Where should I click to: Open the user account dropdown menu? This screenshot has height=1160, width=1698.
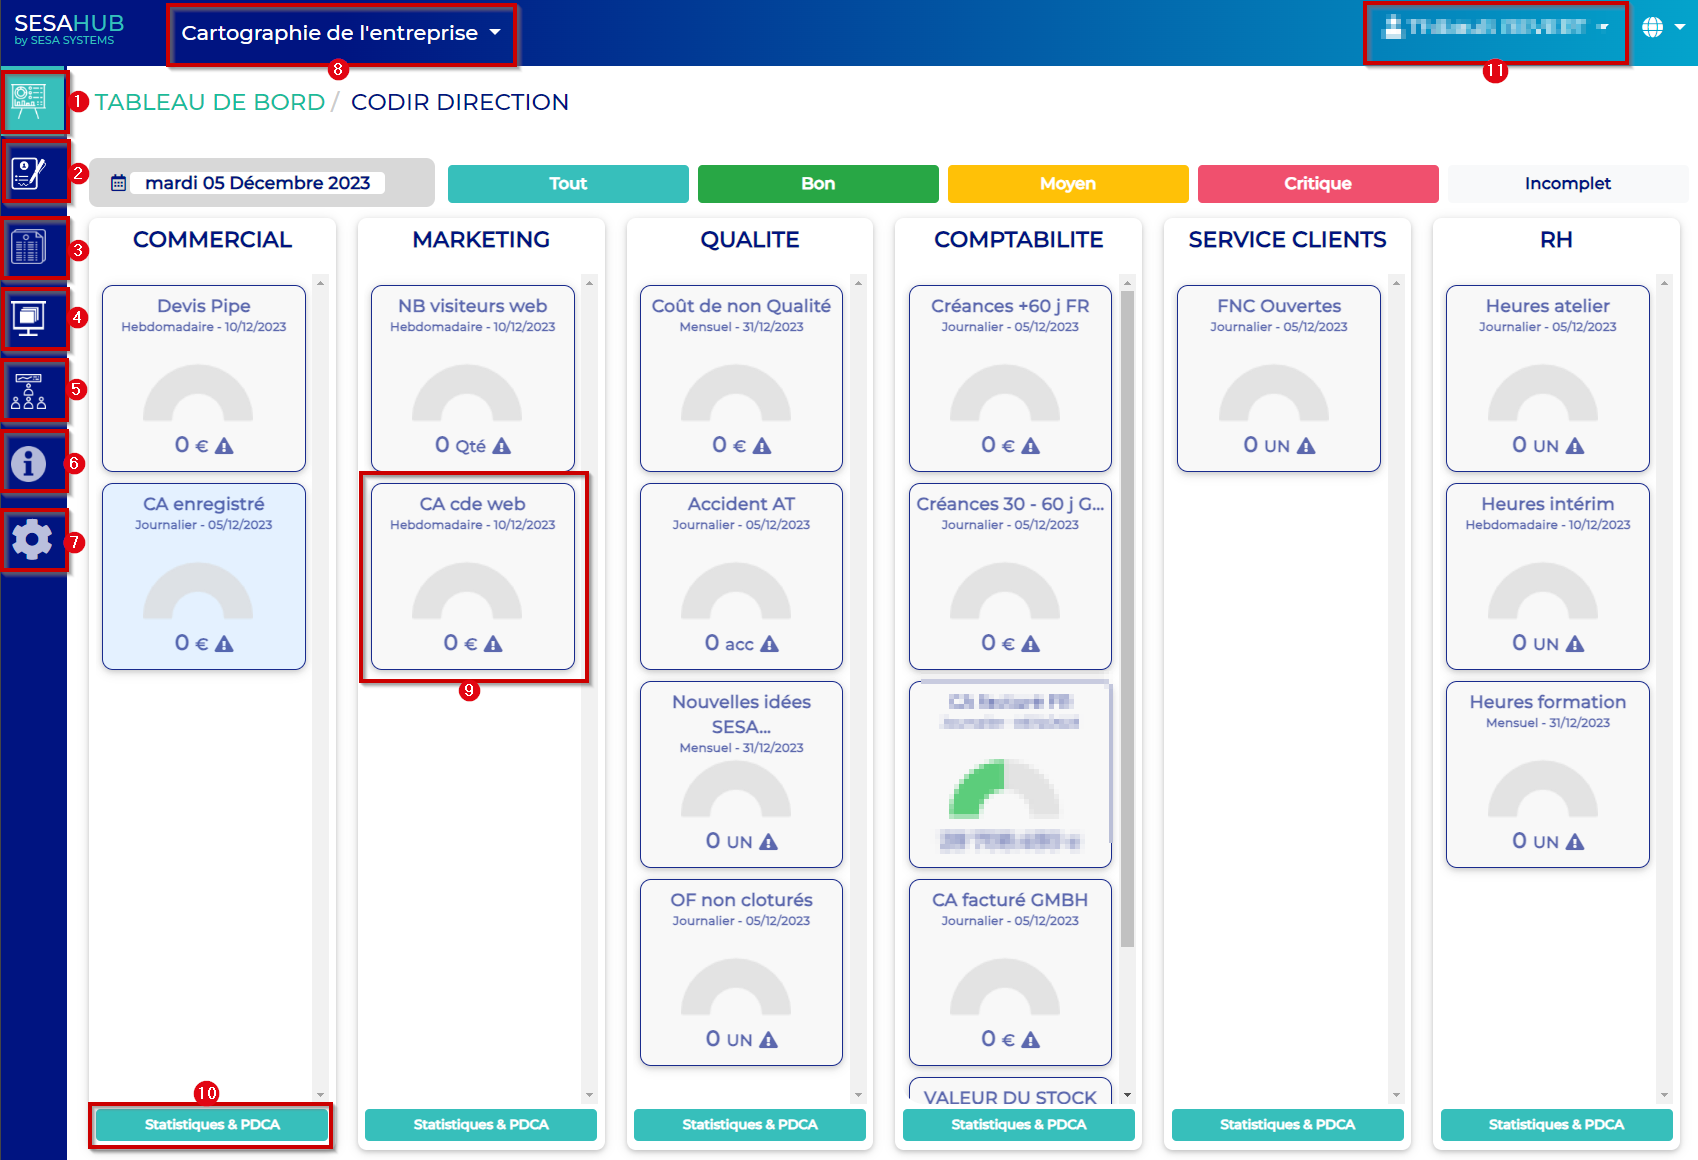1495,28
